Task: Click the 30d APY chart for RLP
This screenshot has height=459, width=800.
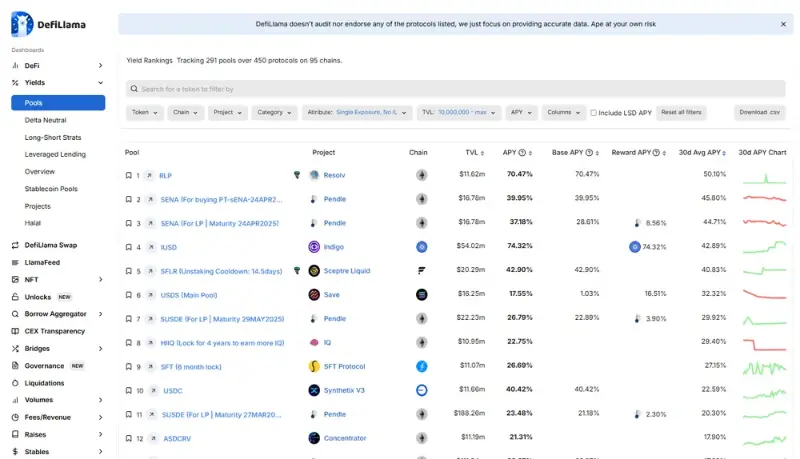Action: click(x=764, y=176)
